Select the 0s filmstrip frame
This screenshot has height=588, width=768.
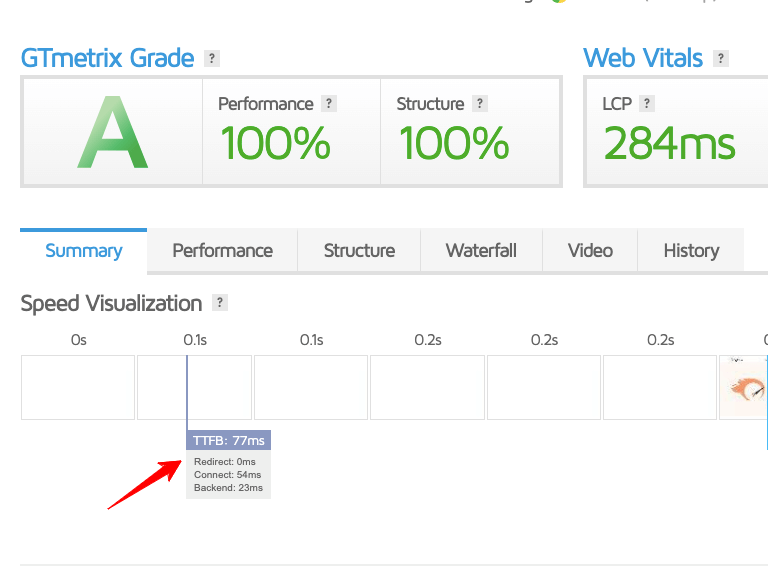[78, 388]
